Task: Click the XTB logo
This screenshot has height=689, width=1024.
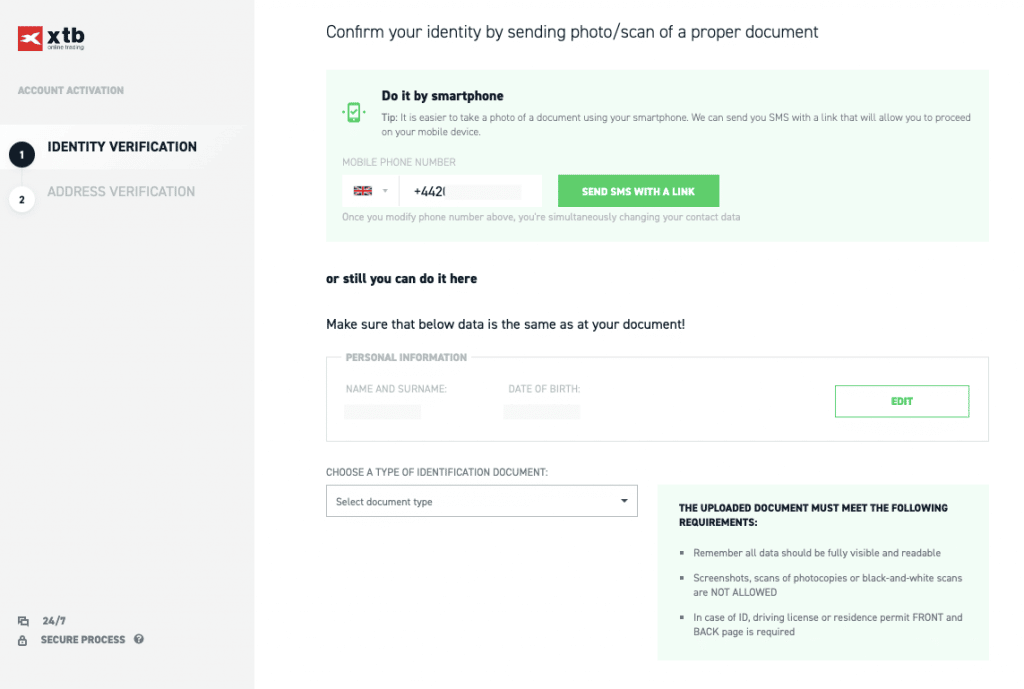Action: pos(51,39)
